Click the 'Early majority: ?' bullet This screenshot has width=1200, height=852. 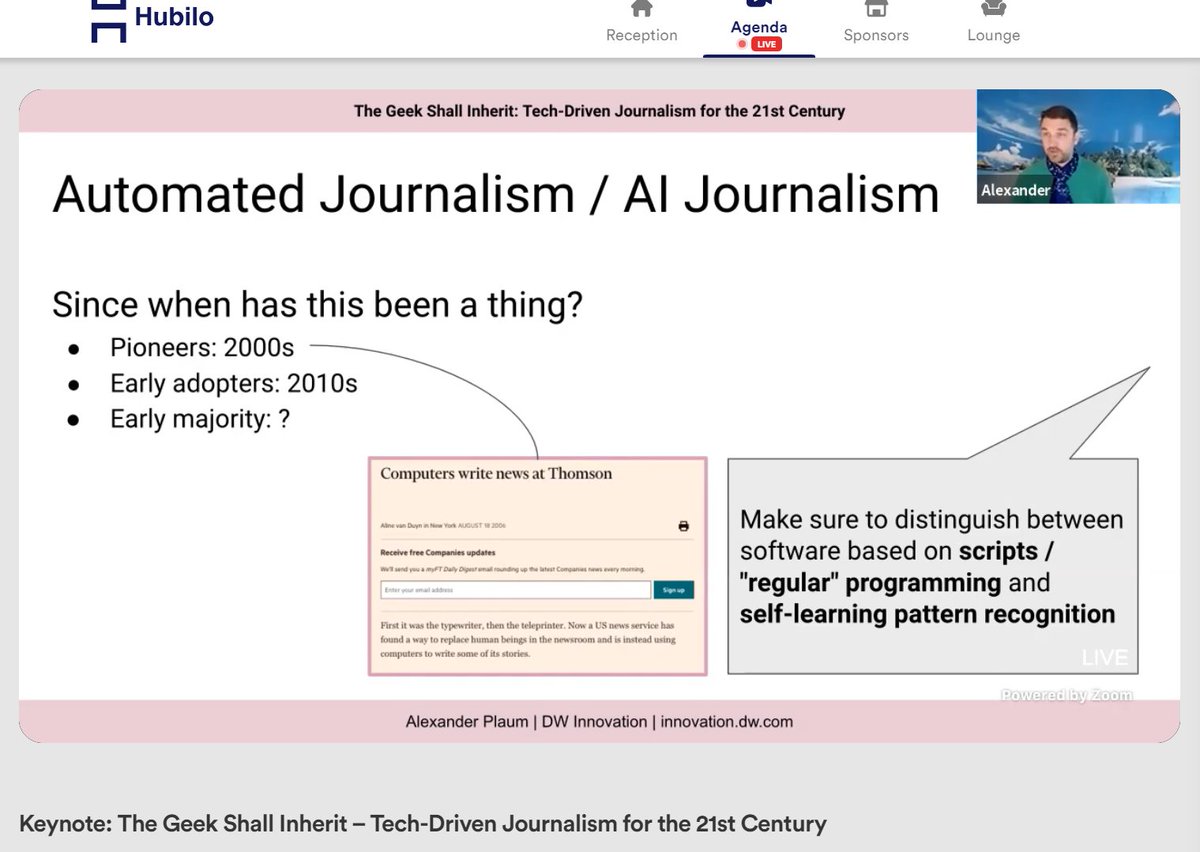tap(200, 418)
